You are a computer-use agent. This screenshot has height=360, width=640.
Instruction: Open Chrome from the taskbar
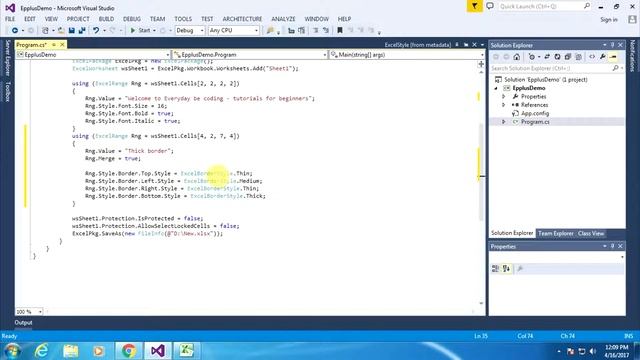click(129, 351)
